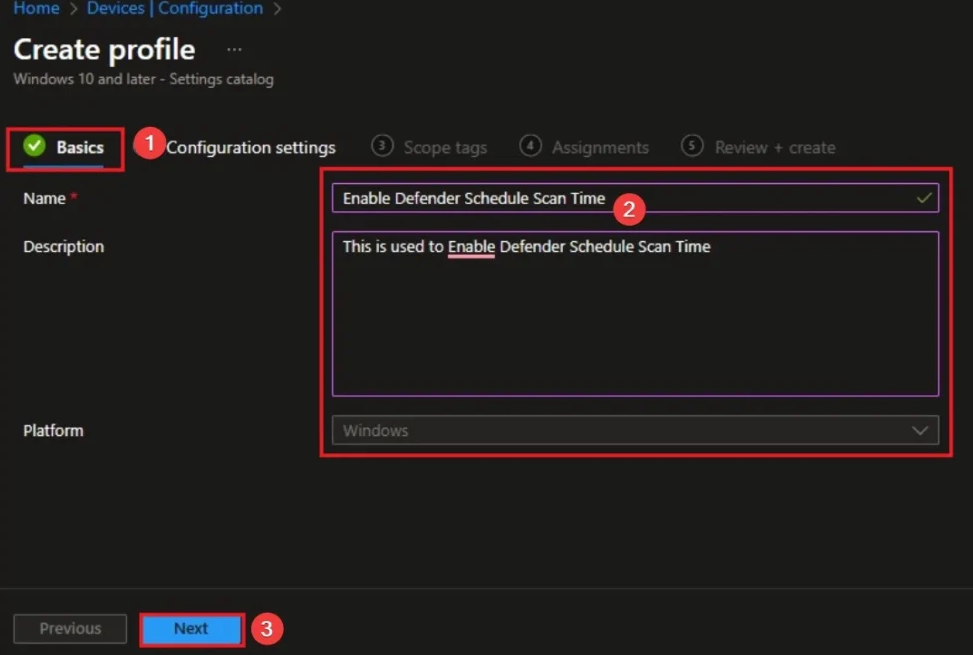Switch to Configuration settings tab

251,148
